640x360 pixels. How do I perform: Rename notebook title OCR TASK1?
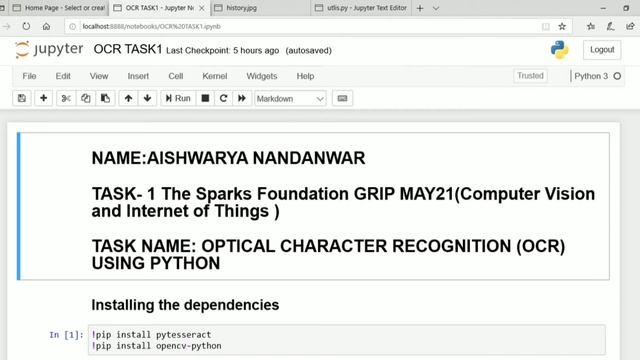click(x=128, y=49)
